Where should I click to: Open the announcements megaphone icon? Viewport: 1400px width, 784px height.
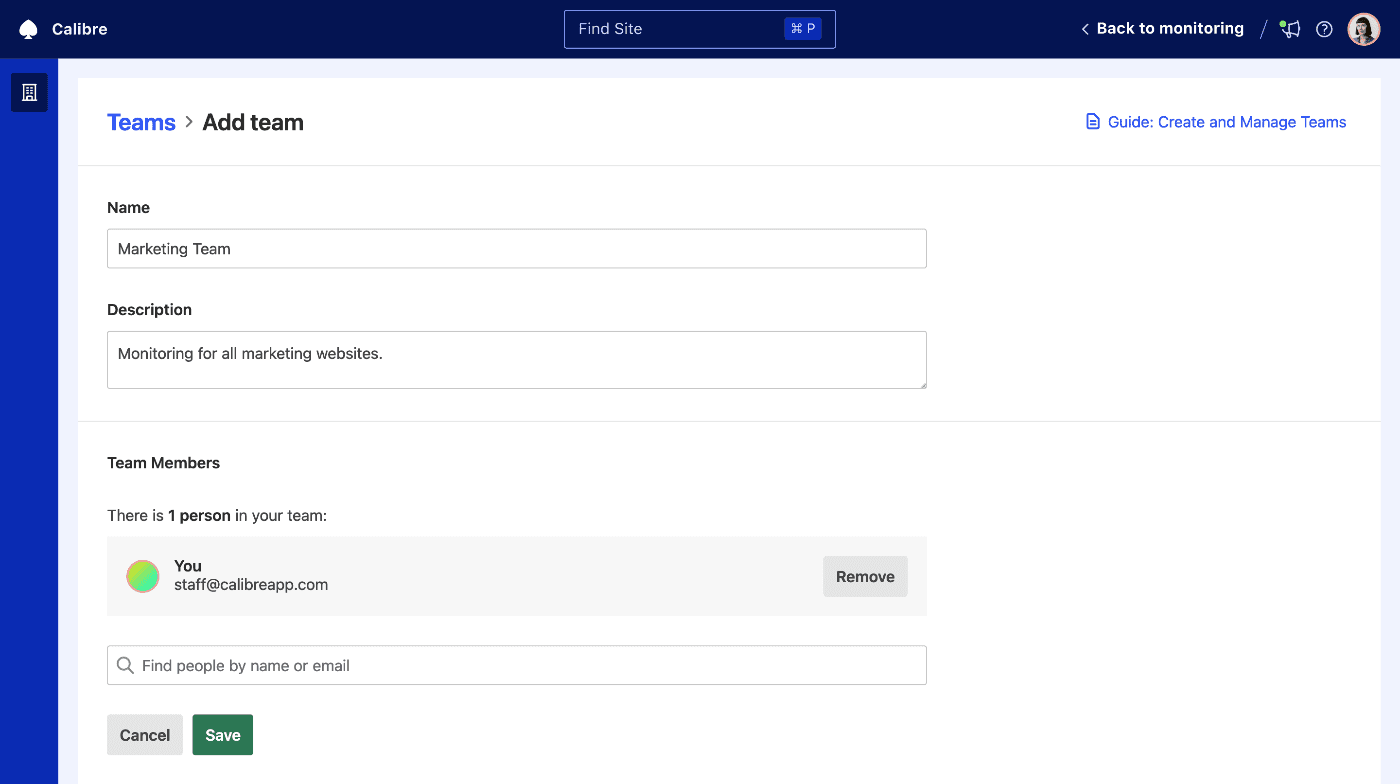click(1289, 29)
